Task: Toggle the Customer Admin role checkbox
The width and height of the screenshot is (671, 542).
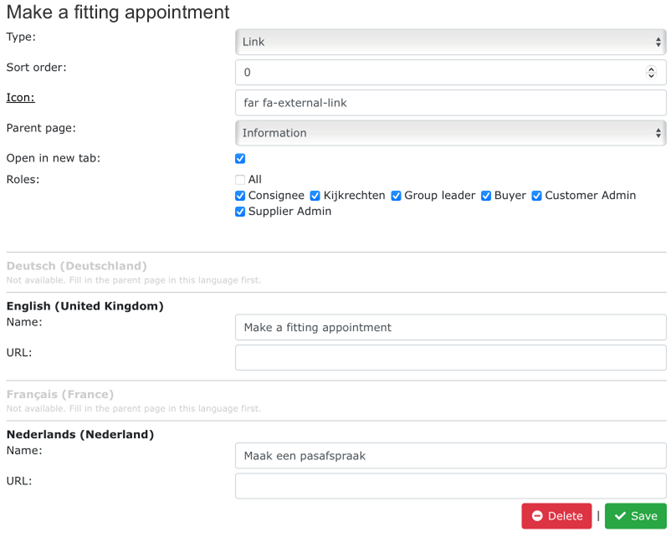Action: coord(537,196)
